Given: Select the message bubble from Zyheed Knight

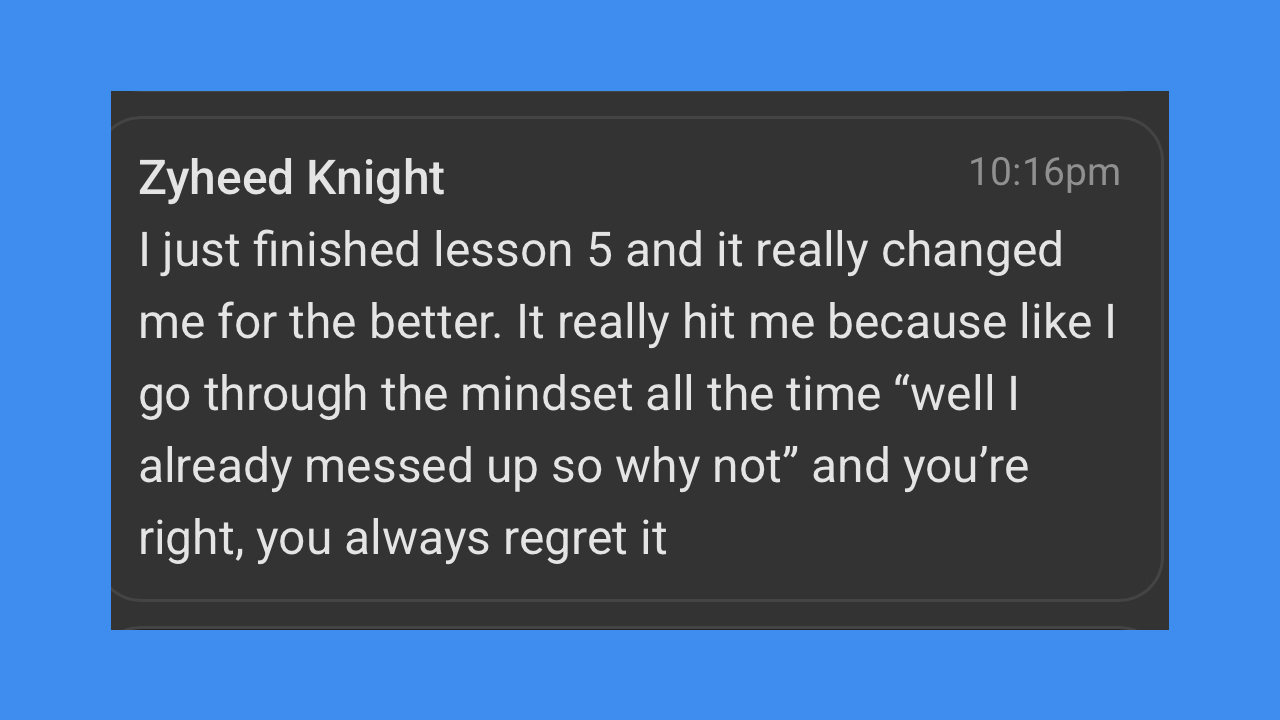Looking at the screenshot, I should (637, 359).
